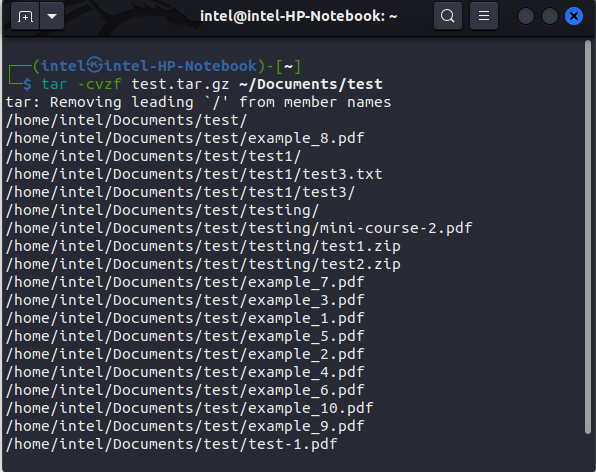Click the tar -cvzf command text
596x472 pixels.
(81, 84)
